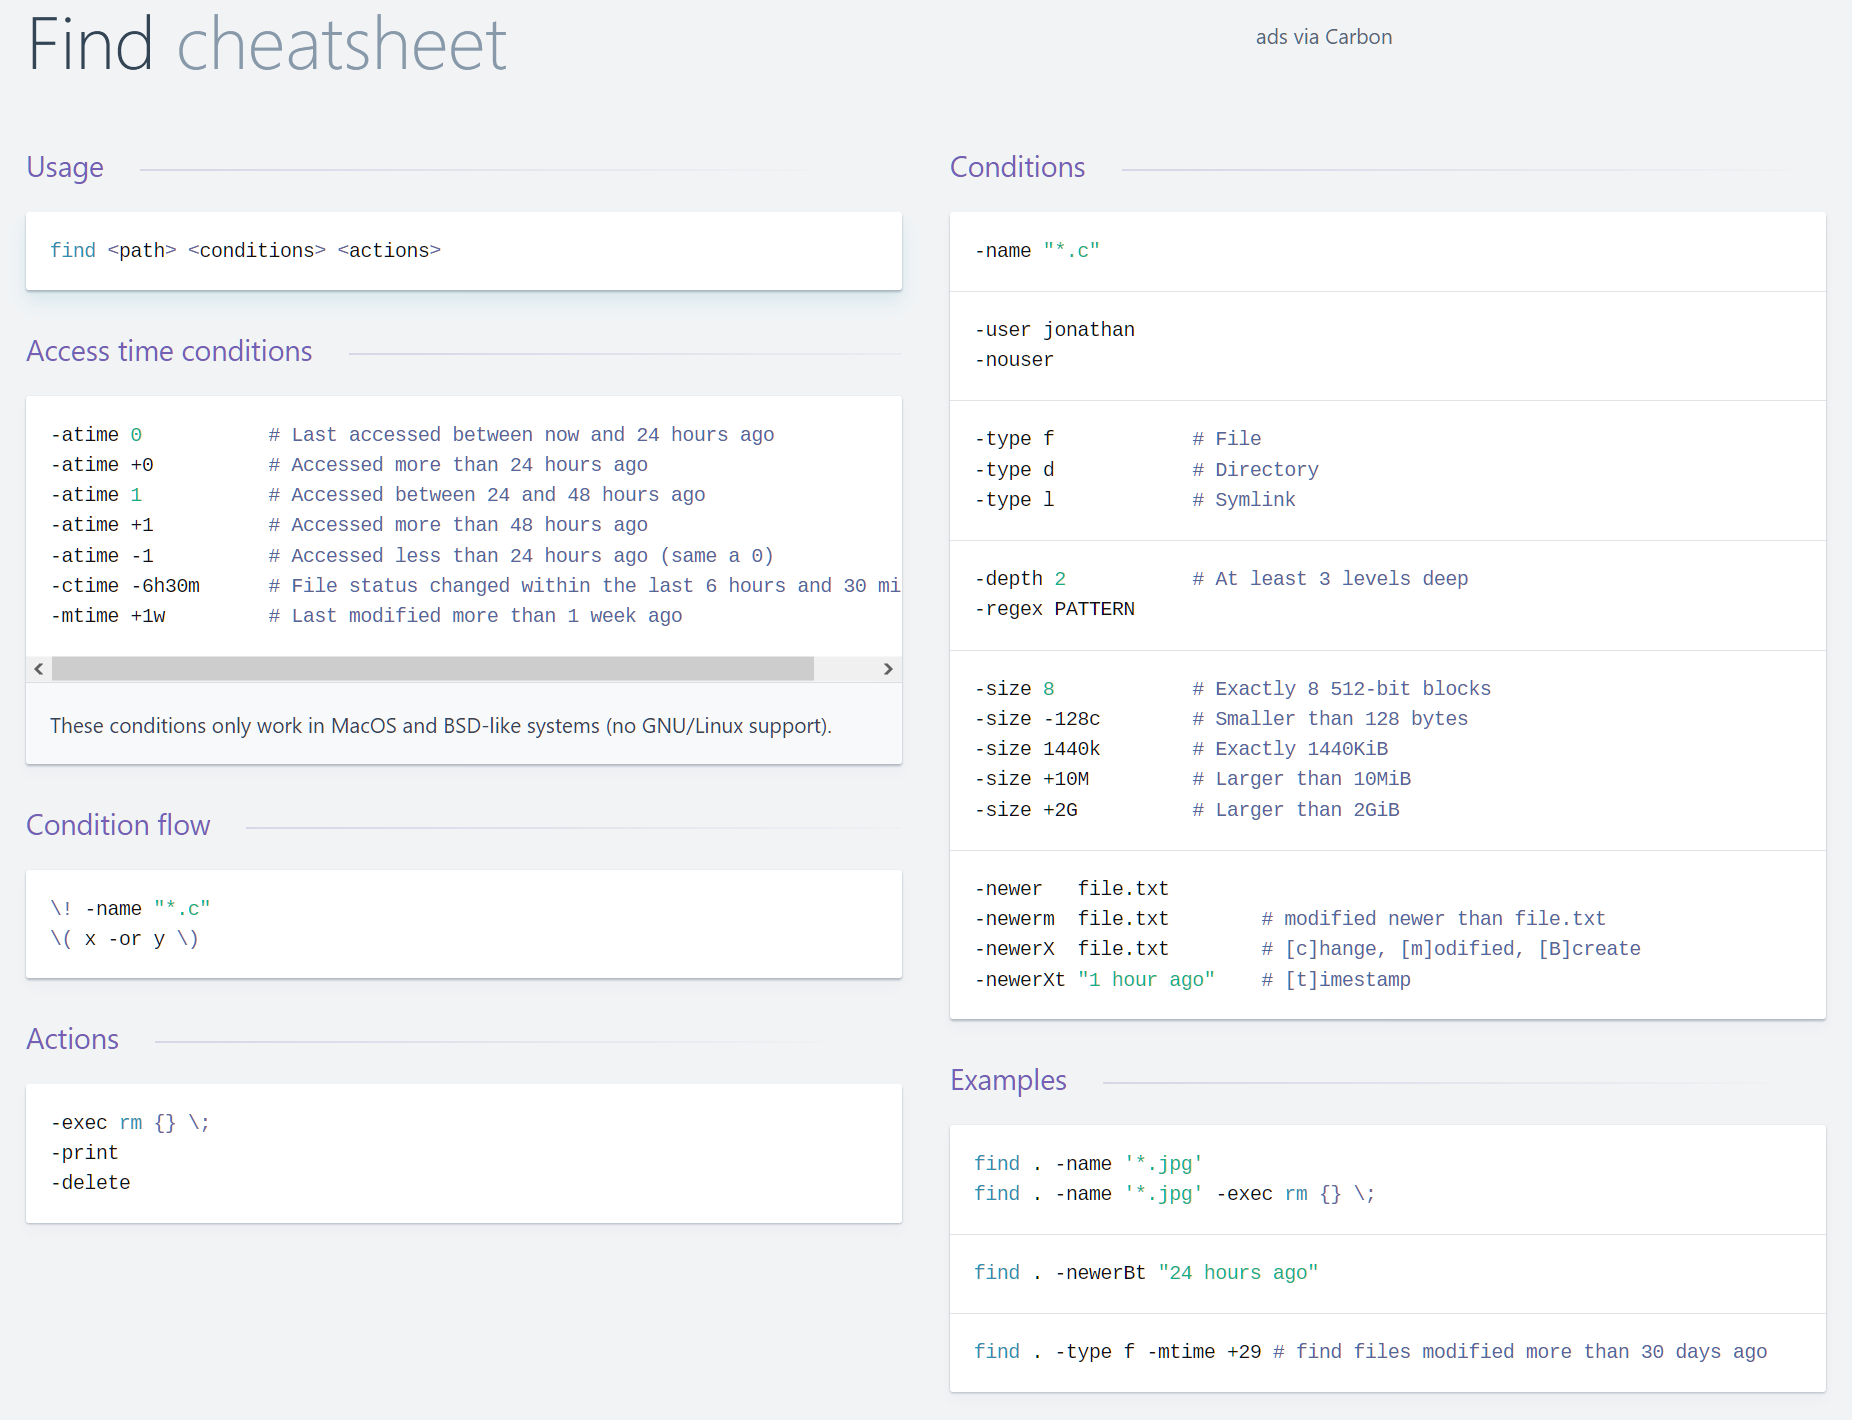Click the 'Examples' section heading
The height and width of the screenshot is (1420, 1852).
pos(1008,1080)
